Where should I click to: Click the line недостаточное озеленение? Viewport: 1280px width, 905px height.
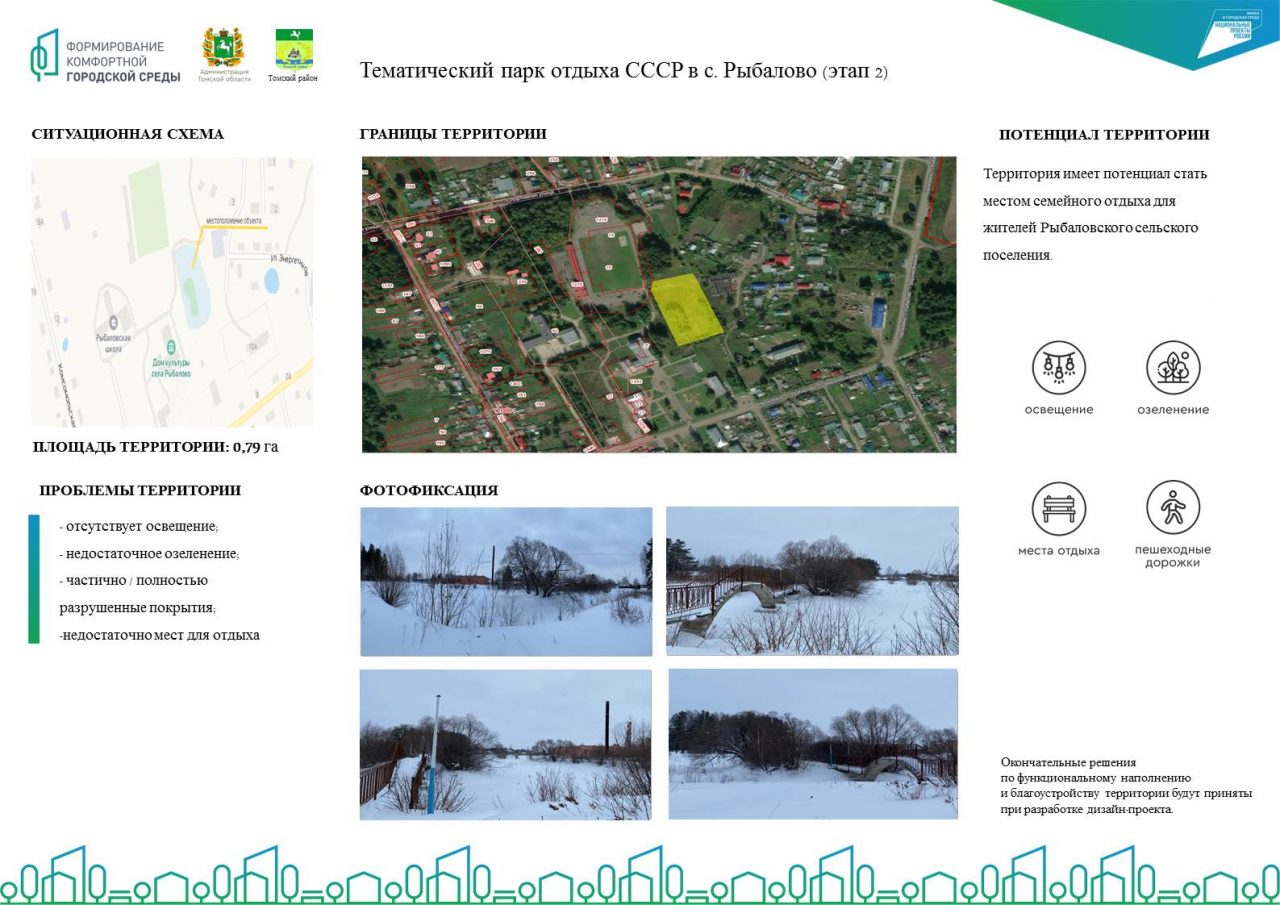149,553
